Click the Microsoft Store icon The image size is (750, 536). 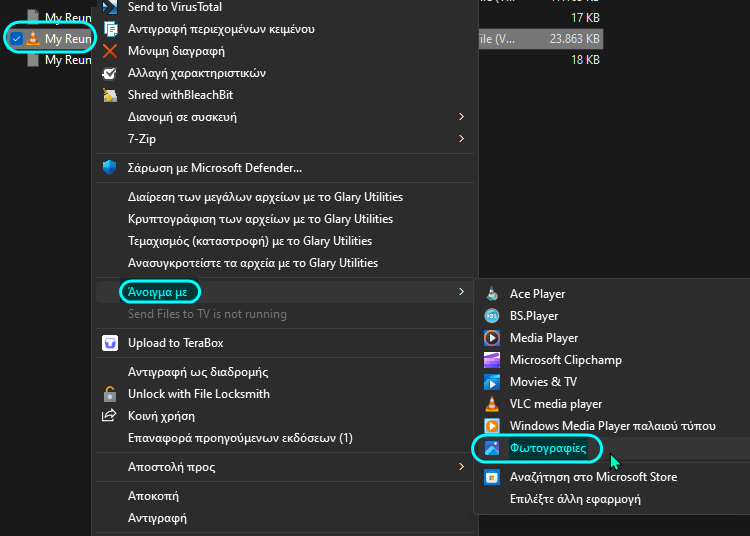492,477
